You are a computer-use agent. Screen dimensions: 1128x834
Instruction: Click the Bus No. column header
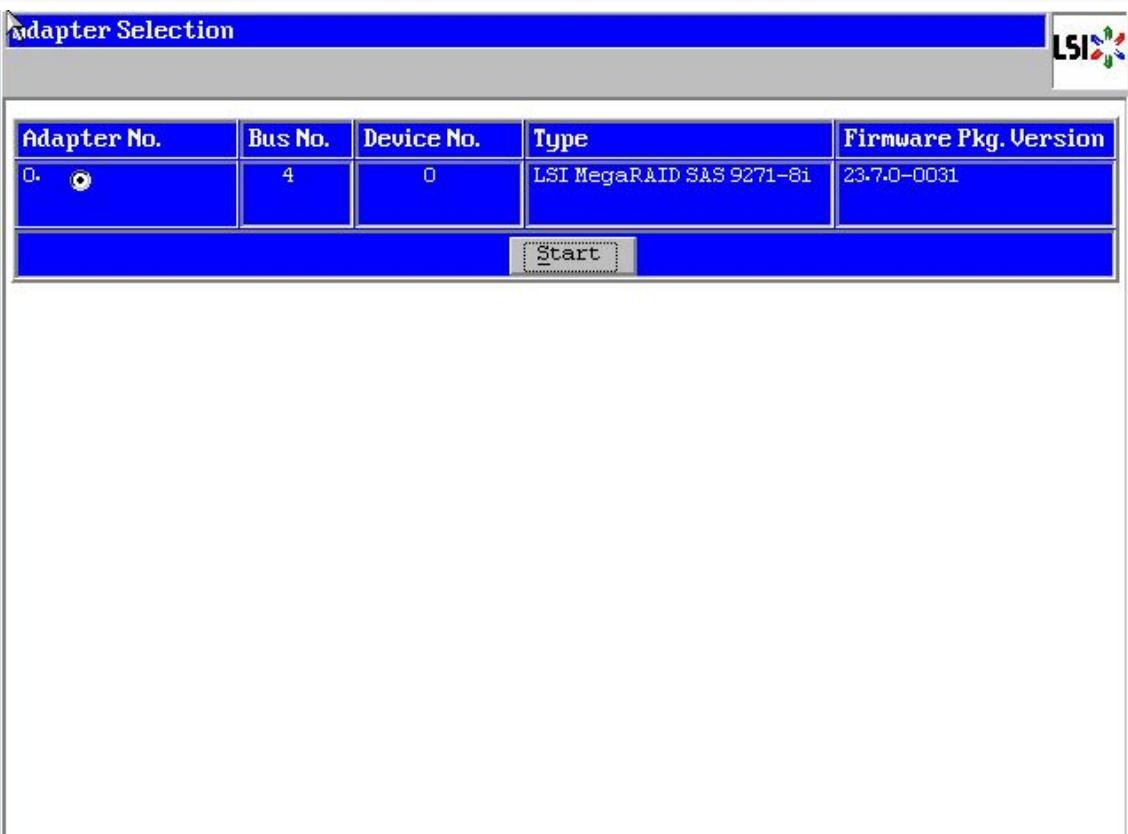point(296,139)
